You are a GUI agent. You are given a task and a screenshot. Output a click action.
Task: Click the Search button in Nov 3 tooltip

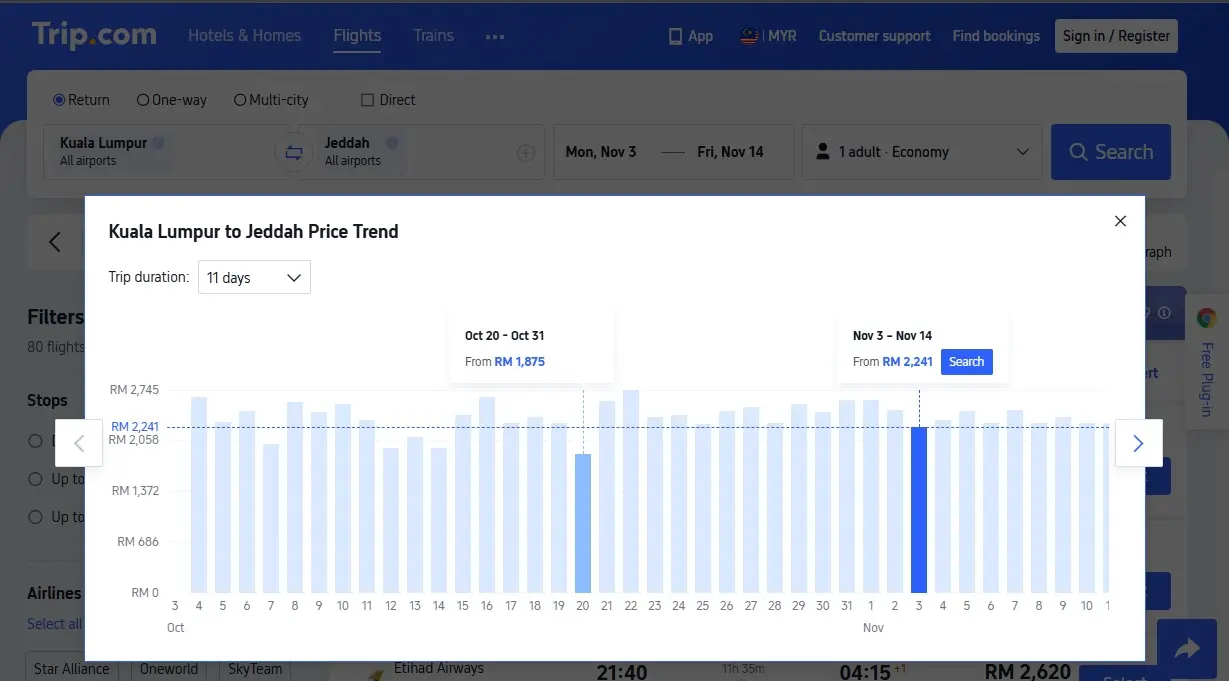(966, 362)
